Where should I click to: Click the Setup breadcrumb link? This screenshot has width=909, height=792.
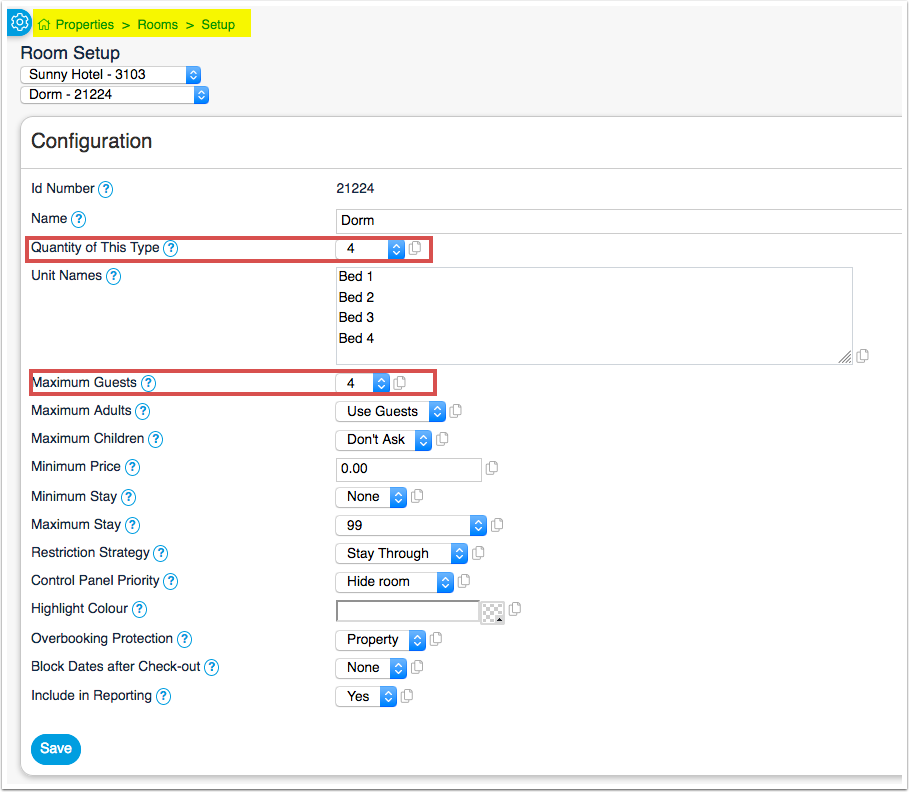[218, 25]
